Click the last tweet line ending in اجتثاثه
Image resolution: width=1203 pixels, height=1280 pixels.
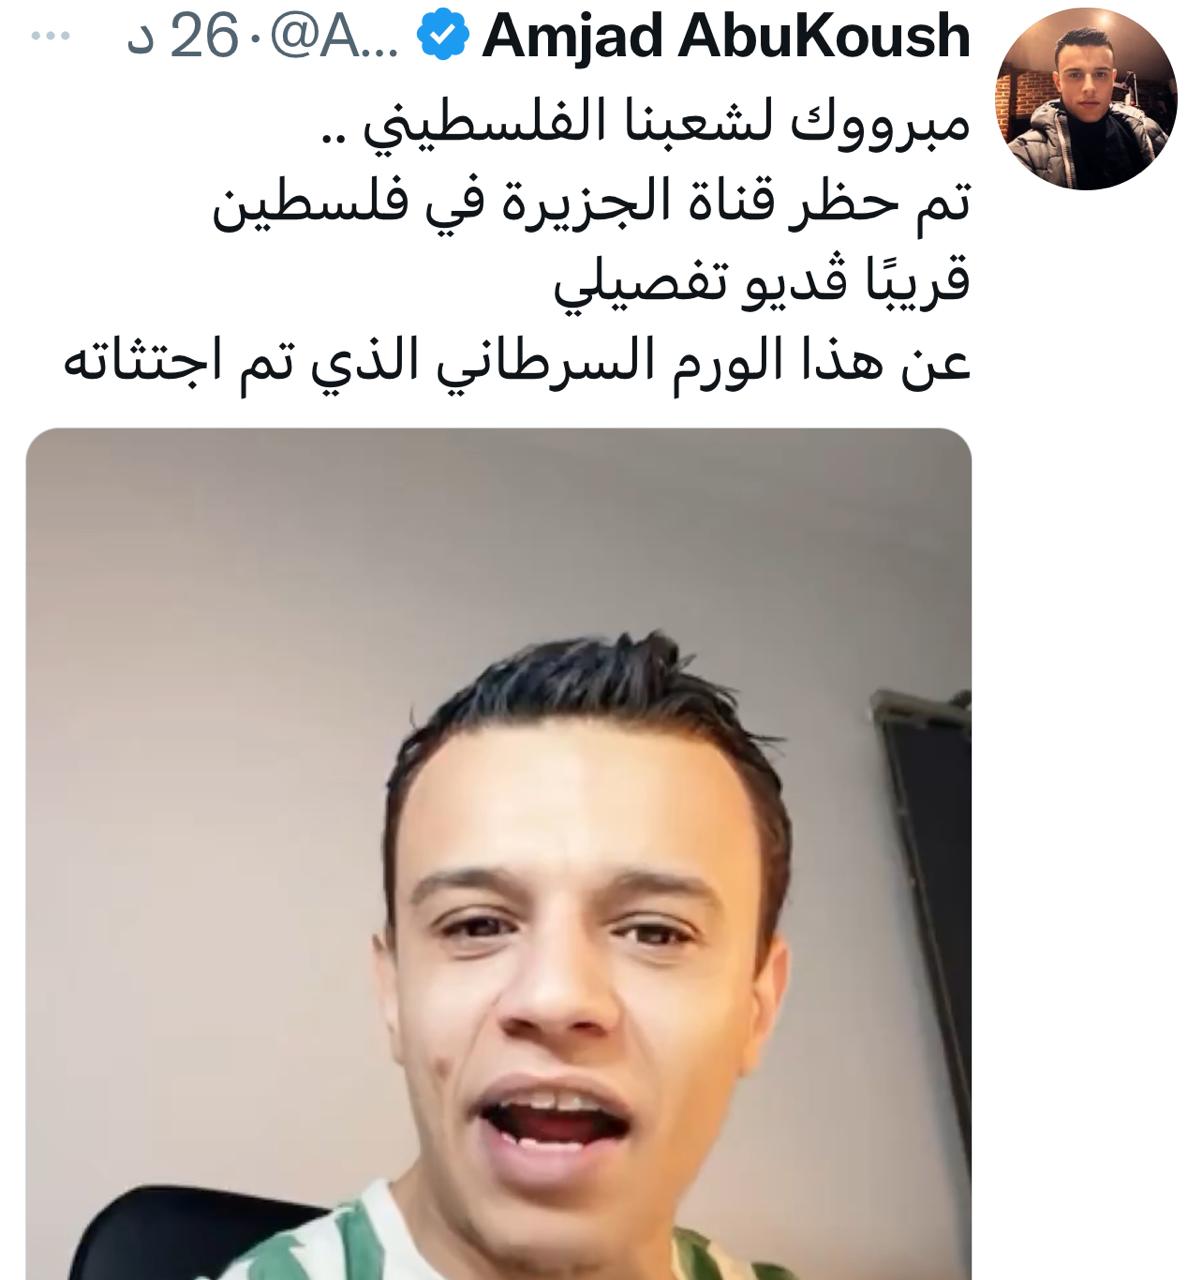516,358
